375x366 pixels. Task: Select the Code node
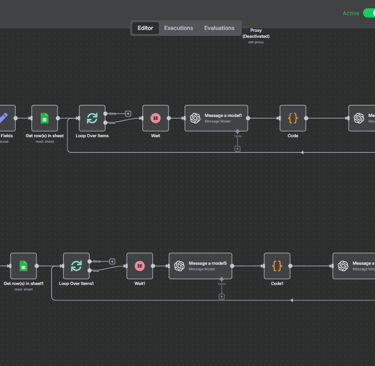point(293,118)
